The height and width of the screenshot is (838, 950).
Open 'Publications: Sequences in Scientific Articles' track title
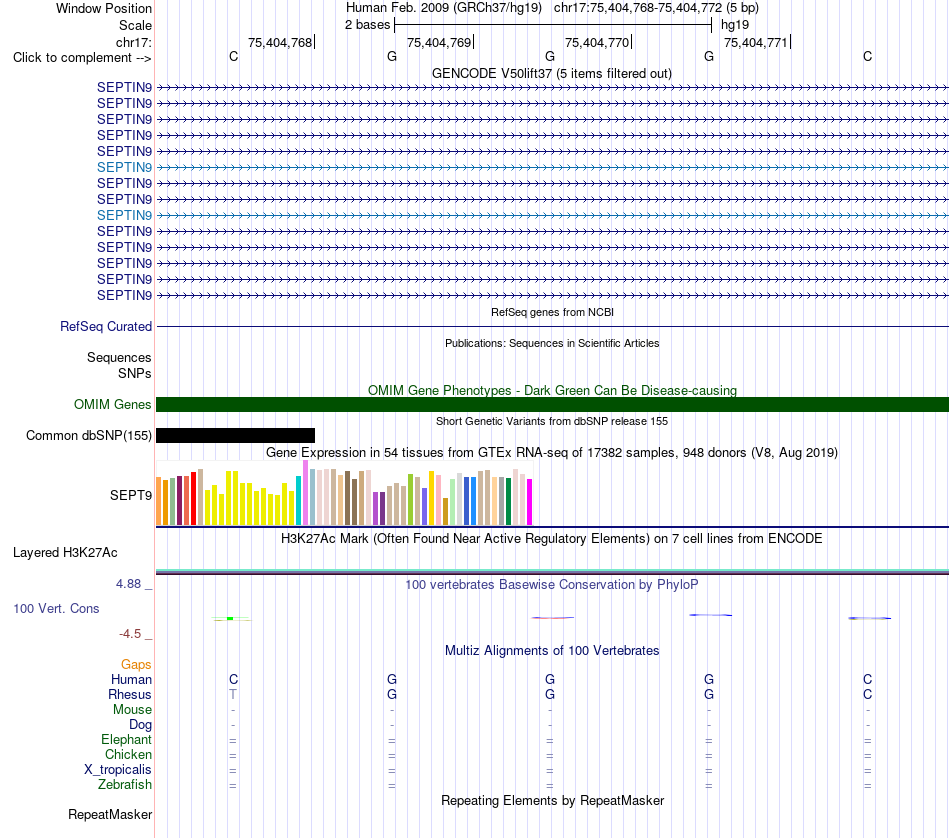[x=552, y=343]
